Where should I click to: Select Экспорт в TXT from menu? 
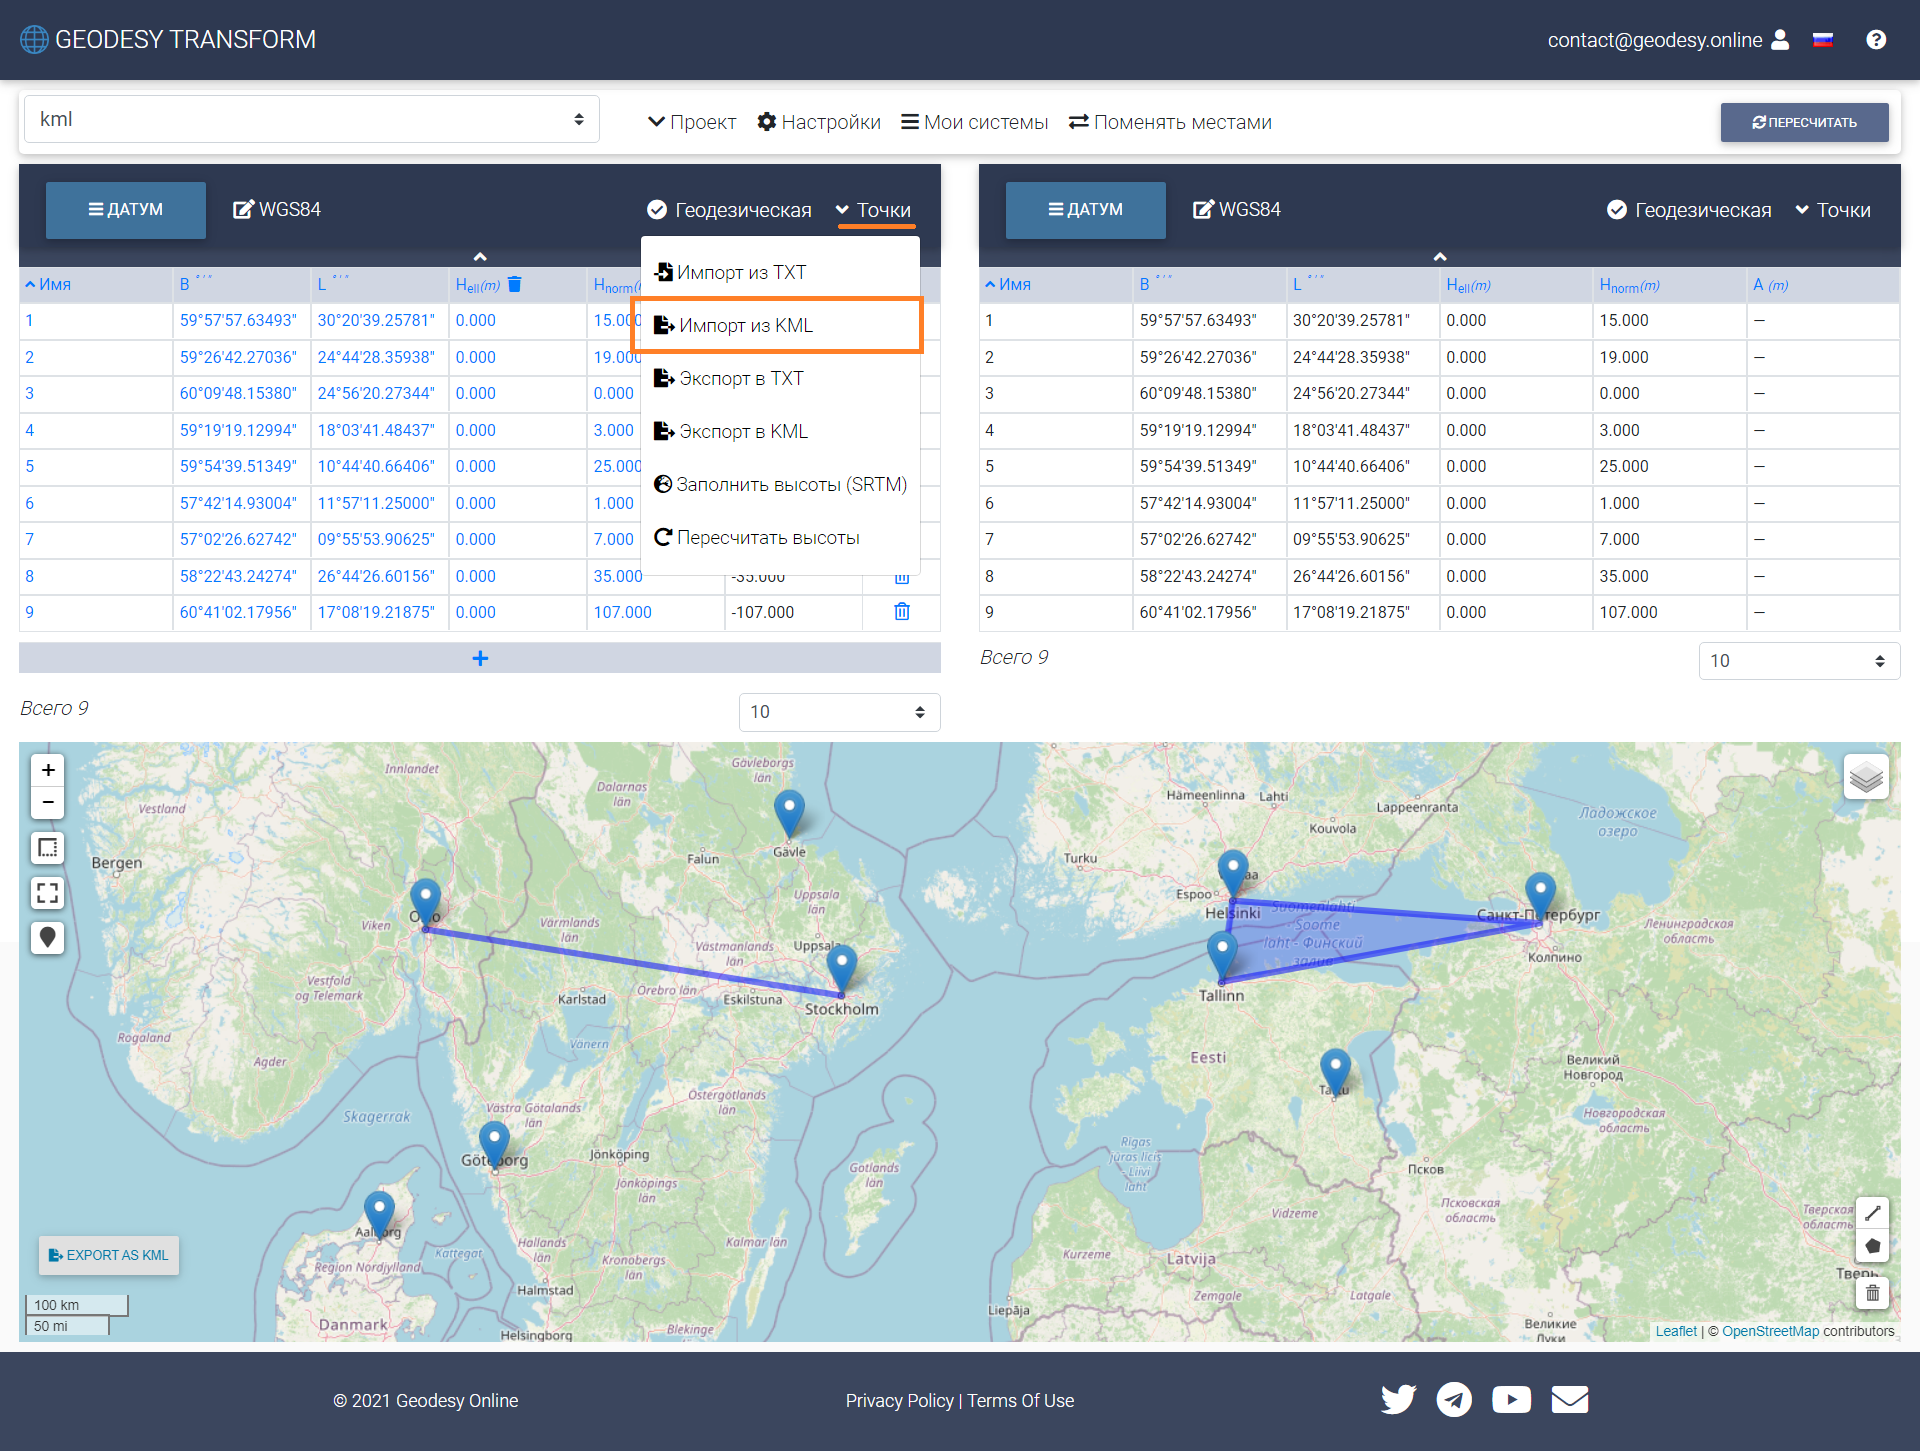[740, 378]
